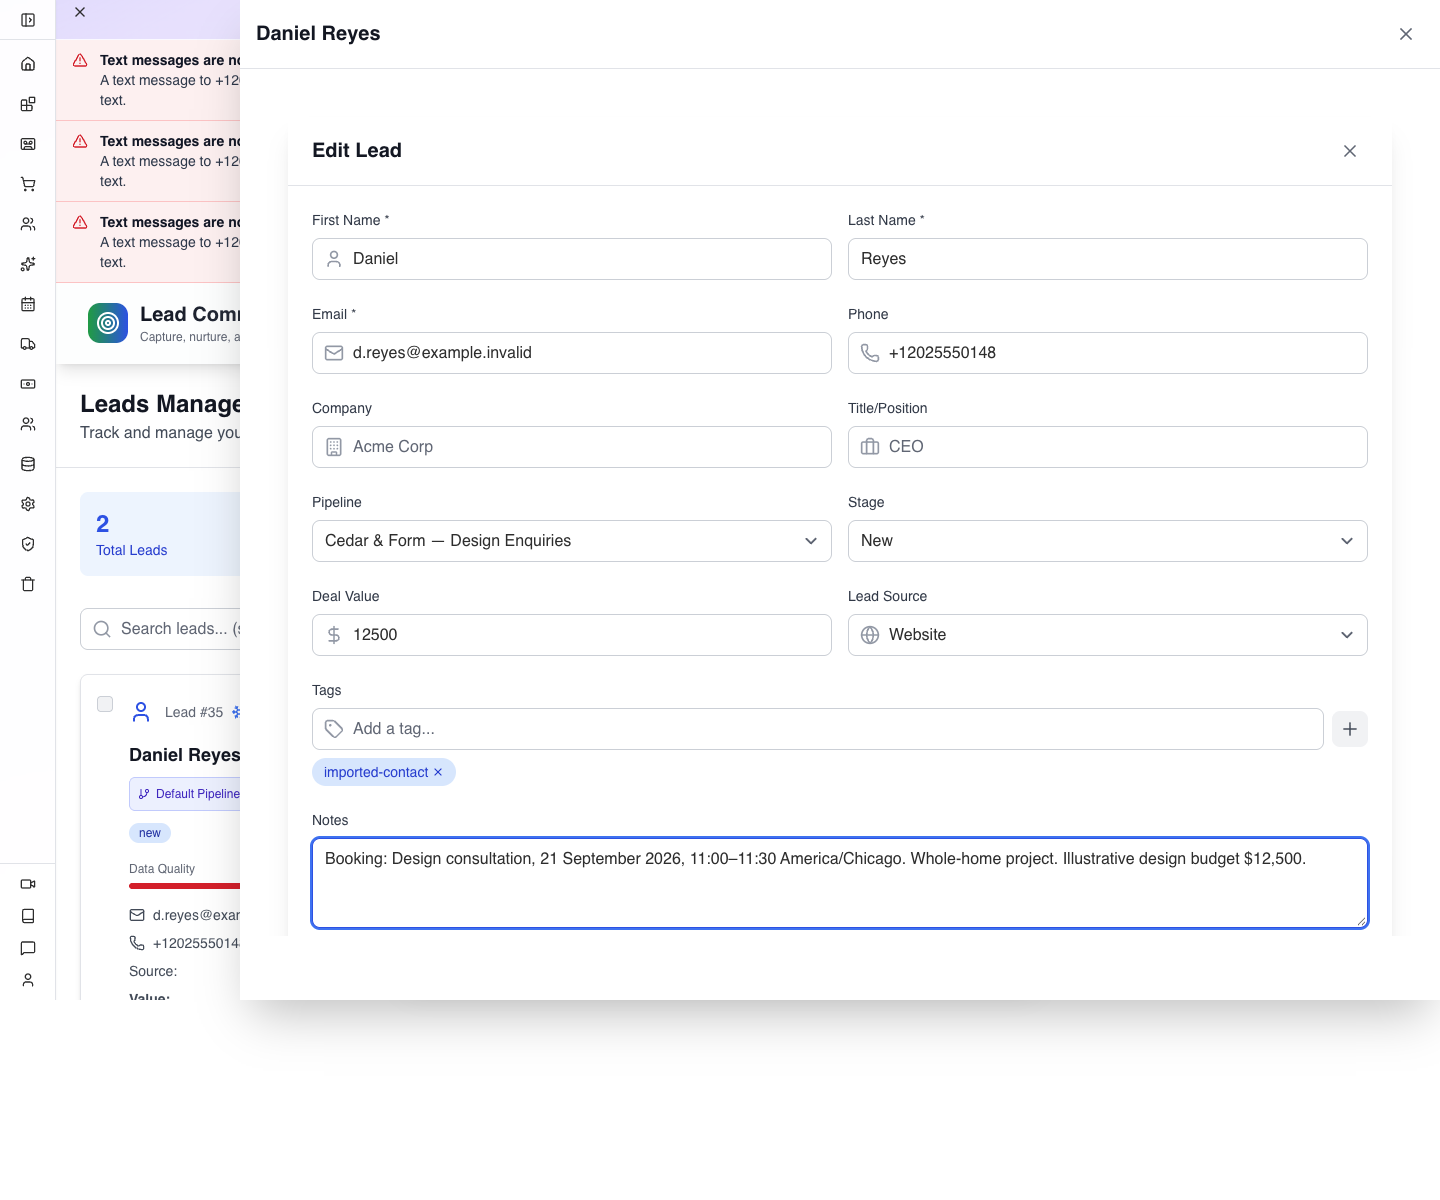Open the database icon in sidebar
The image size is (1440, 1200).
coord(28,464)
